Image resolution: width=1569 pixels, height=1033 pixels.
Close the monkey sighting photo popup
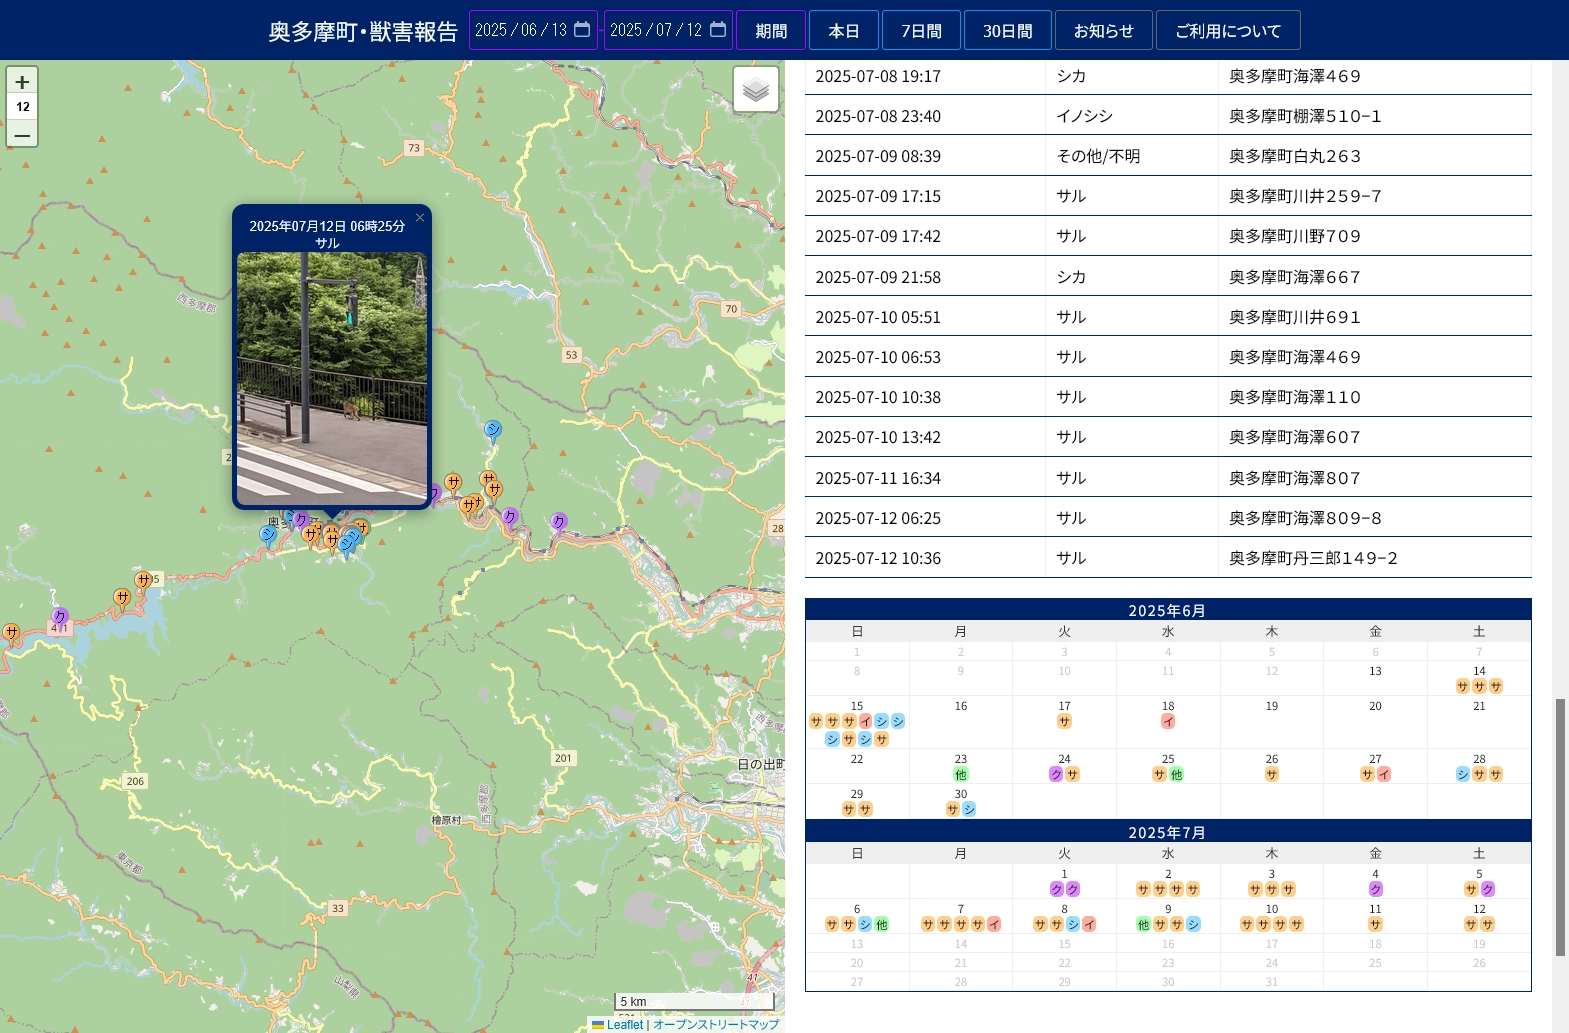pyautogui.click(x=420, y=218)
